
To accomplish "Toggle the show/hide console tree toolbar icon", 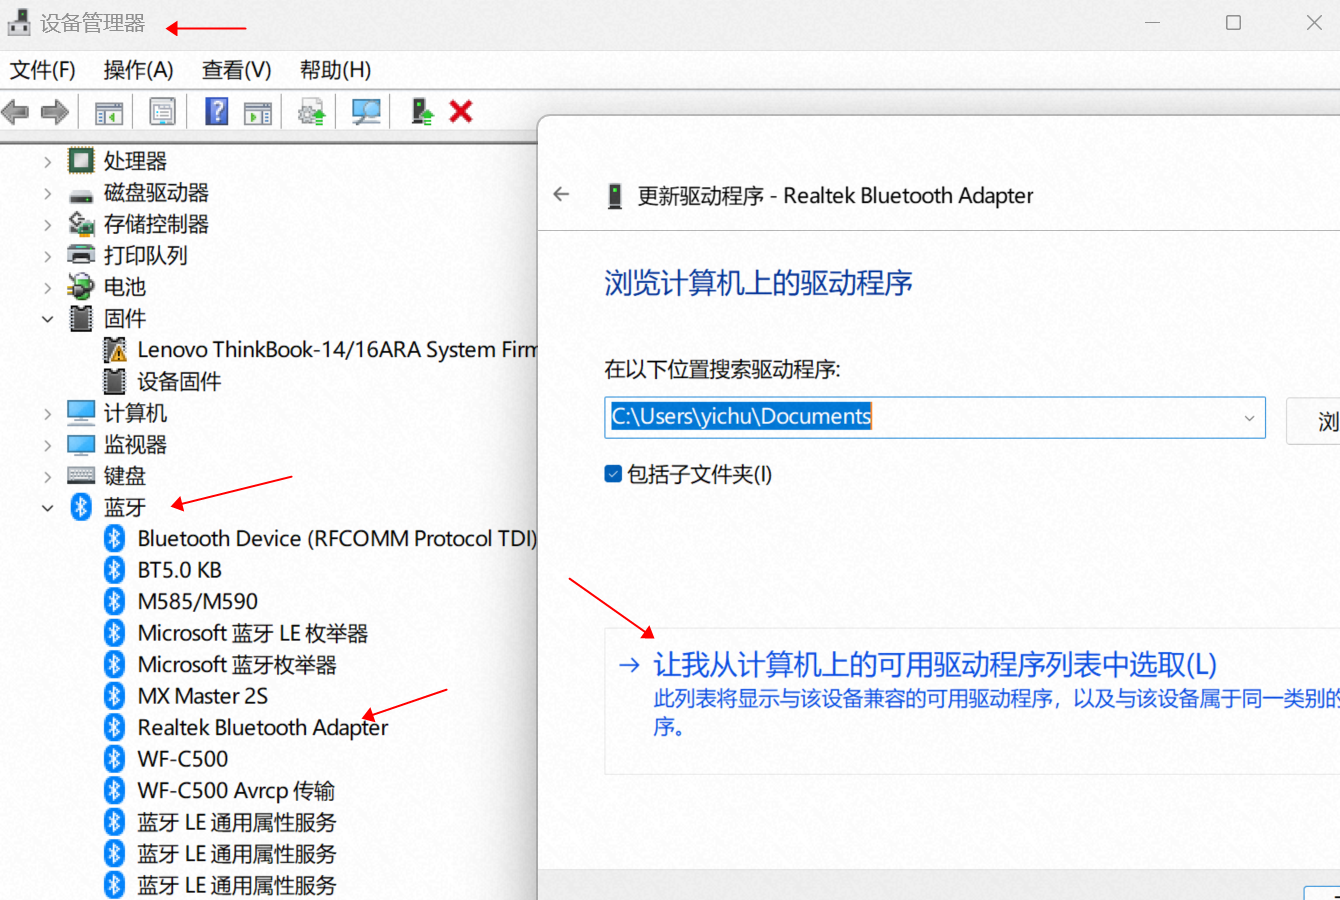I will coord(109,112).
